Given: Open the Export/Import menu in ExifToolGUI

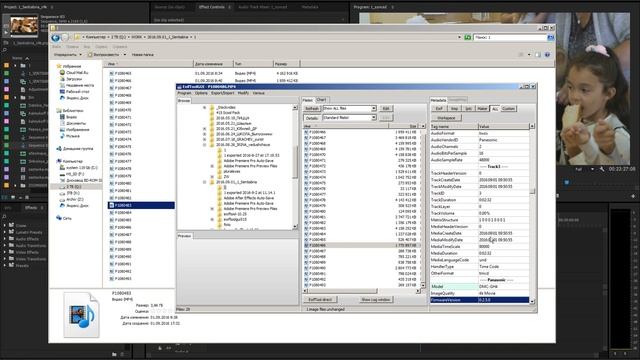Looking at the screenshot, I should 222,93.
